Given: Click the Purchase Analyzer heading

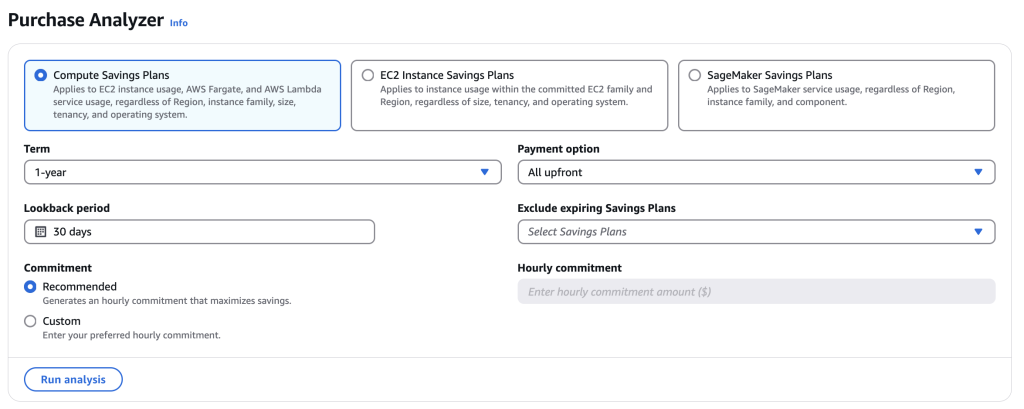Looking at the screenshot, I should [86, 20].
